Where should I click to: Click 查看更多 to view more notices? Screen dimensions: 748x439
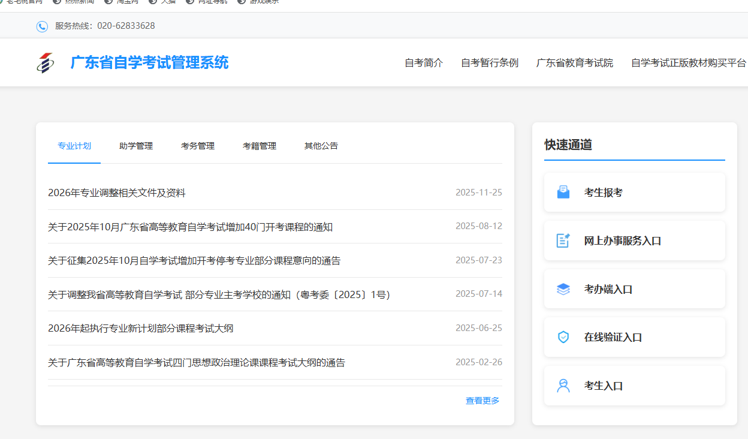(482, 401)
